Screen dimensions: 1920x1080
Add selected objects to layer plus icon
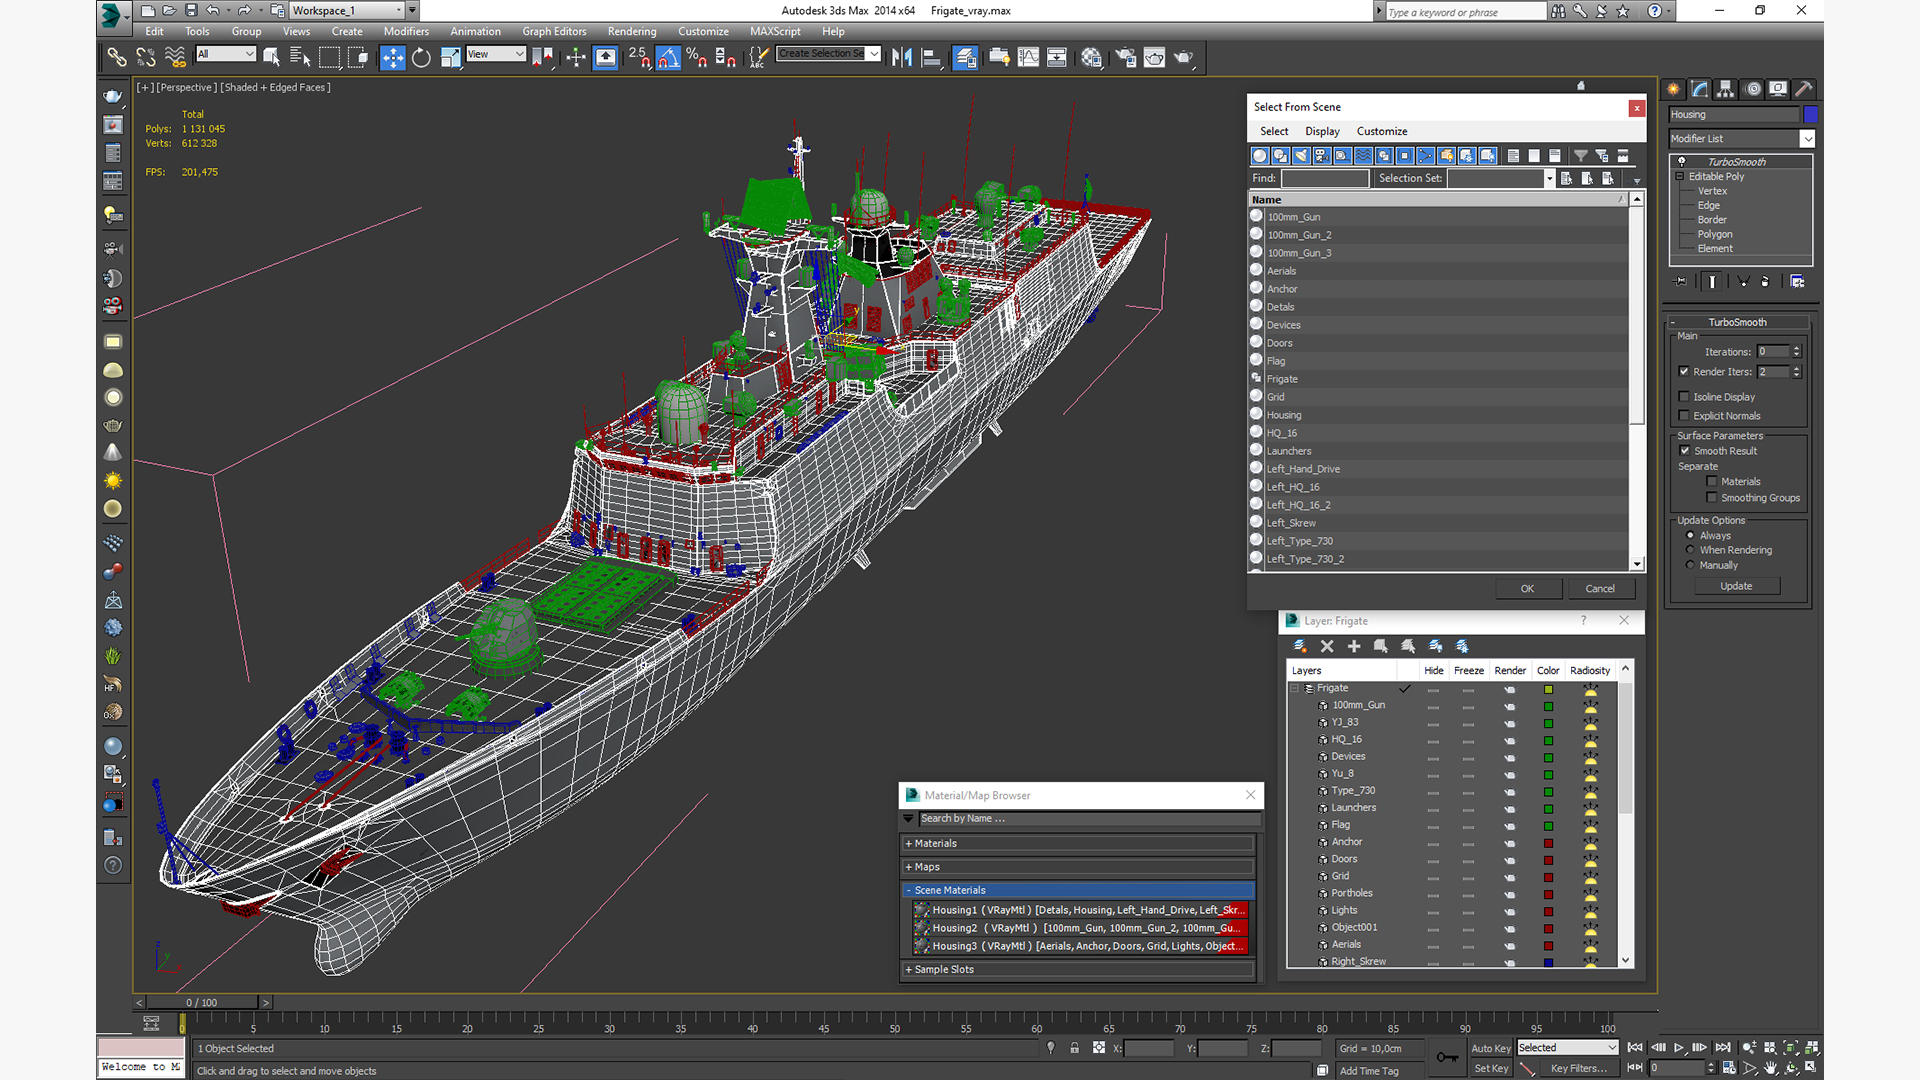[x=1354, y=647]
